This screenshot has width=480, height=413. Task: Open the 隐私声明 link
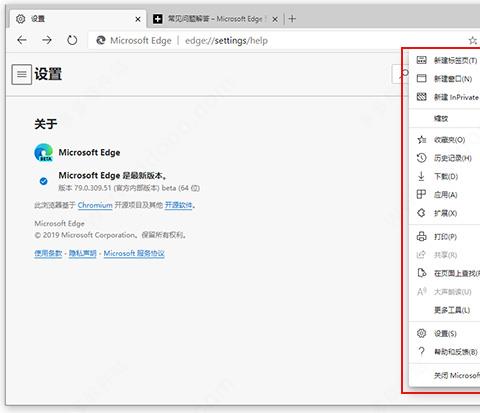[83, 253]
